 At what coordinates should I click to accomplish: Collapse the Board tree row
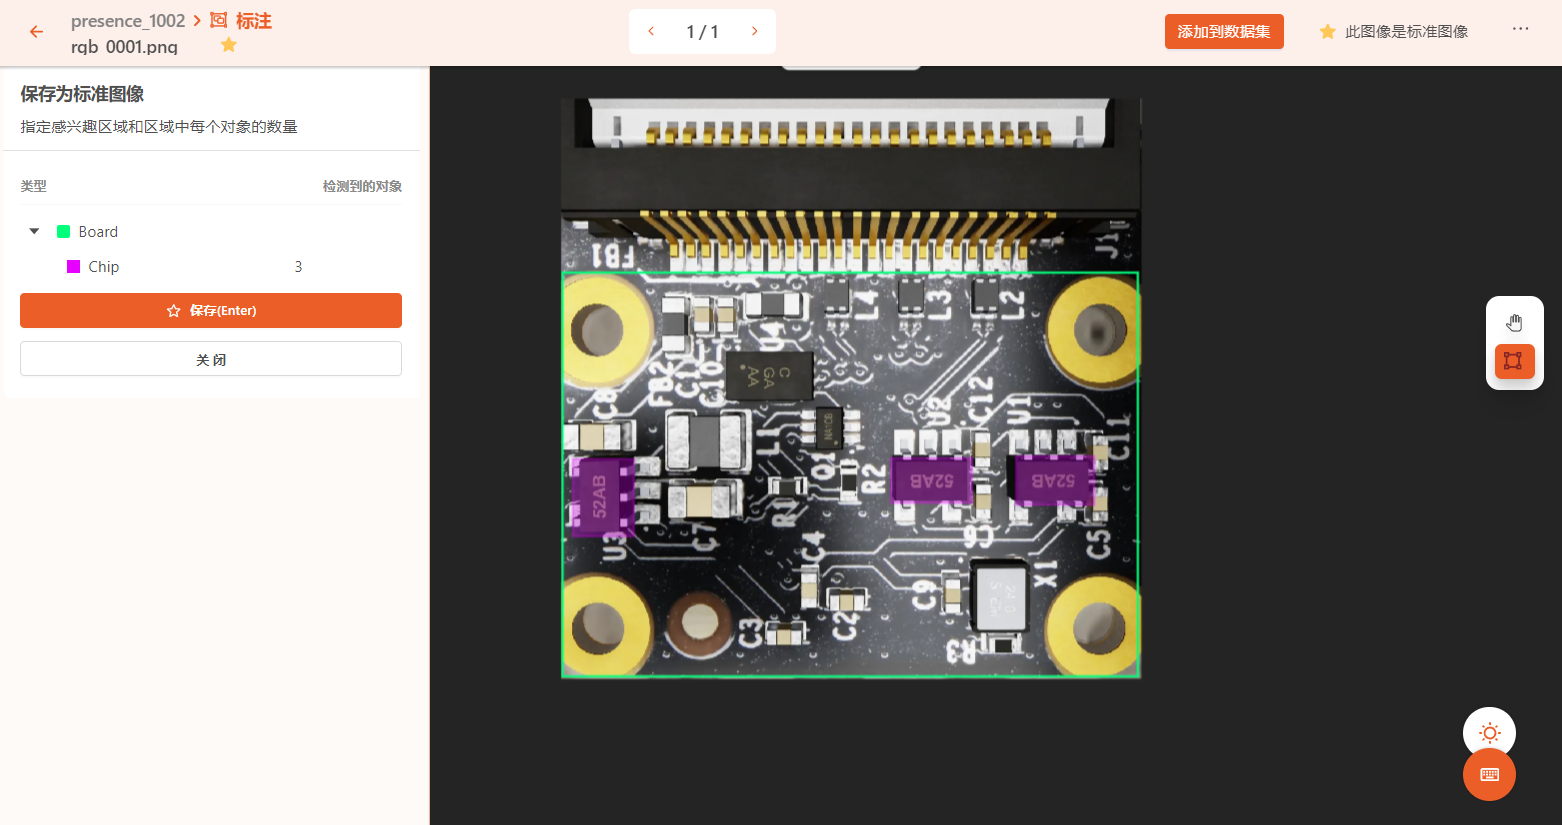point(34,231)
